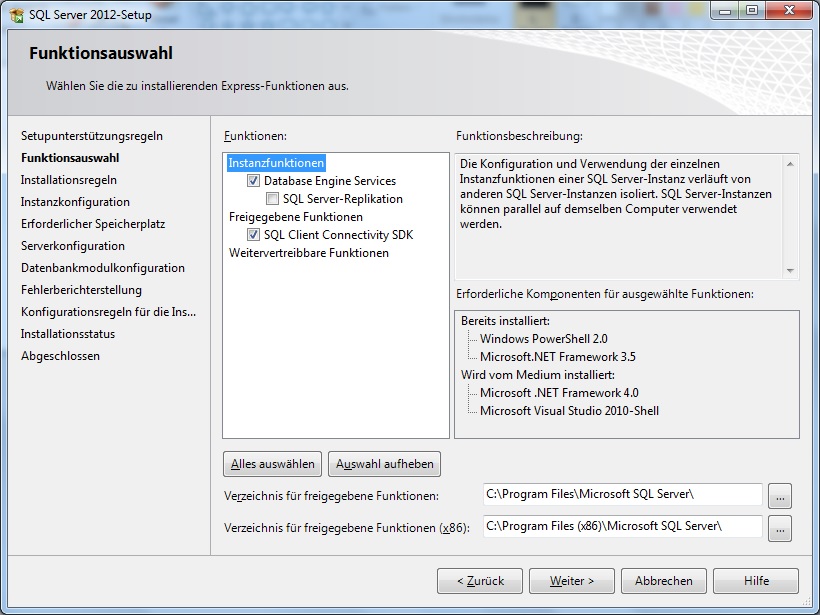The height and width of the screenshot is (615, 820).
Task: Select Installationsstatus step in sidebar
Action: tap(68, 334)
